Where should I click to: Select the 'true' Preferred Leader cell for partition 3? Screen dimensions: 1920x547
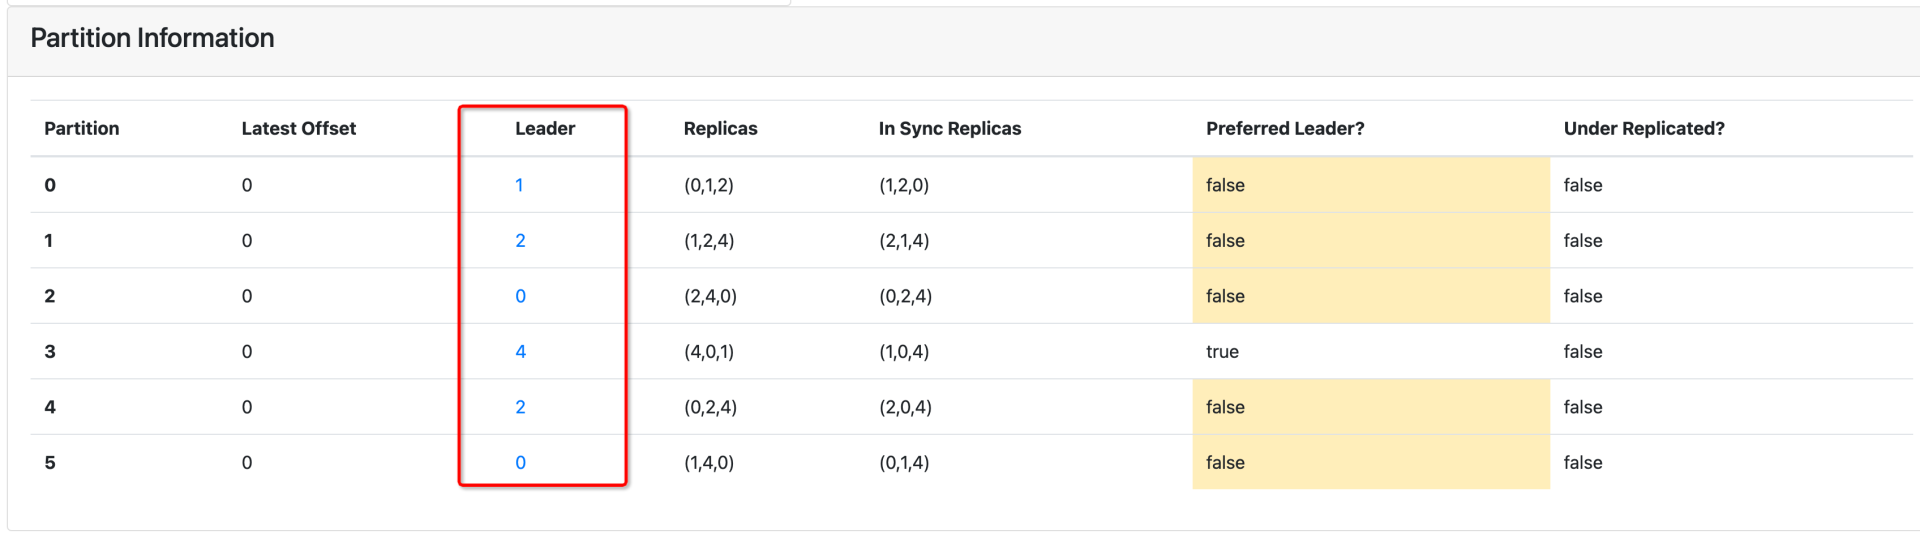1222,352
